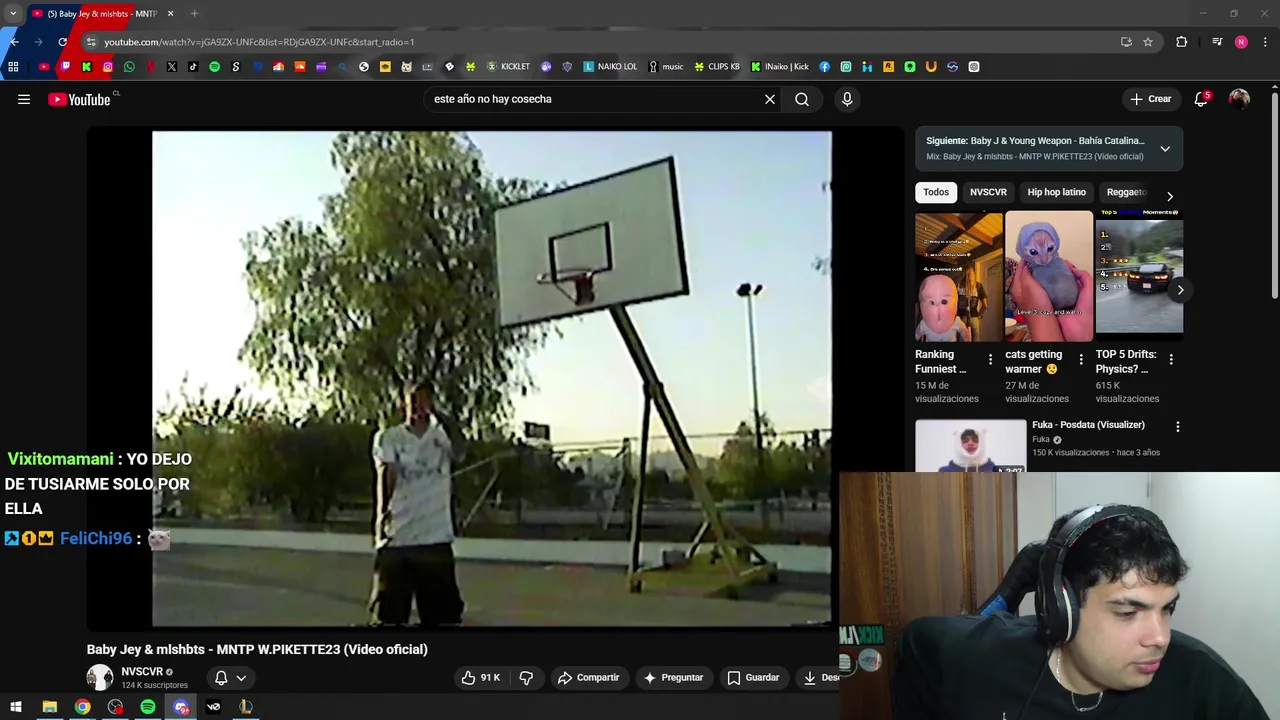
Task: Close the Baby Jey YouTube tab
Action: [x=170, y=14]
